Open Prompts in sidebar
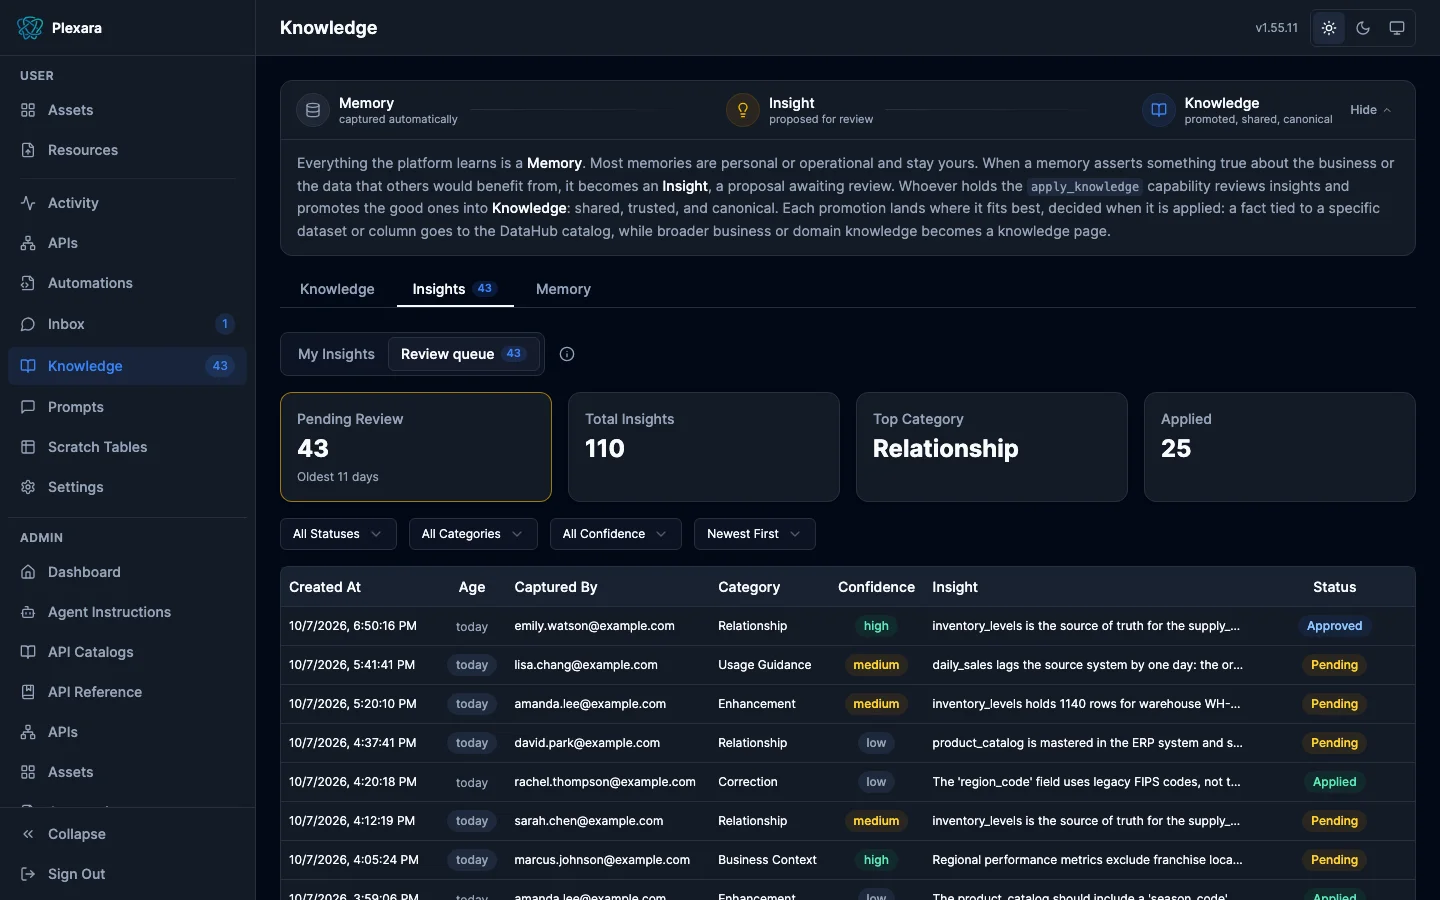This screenshot has height=900, width=1440. (x=127, y=407)
